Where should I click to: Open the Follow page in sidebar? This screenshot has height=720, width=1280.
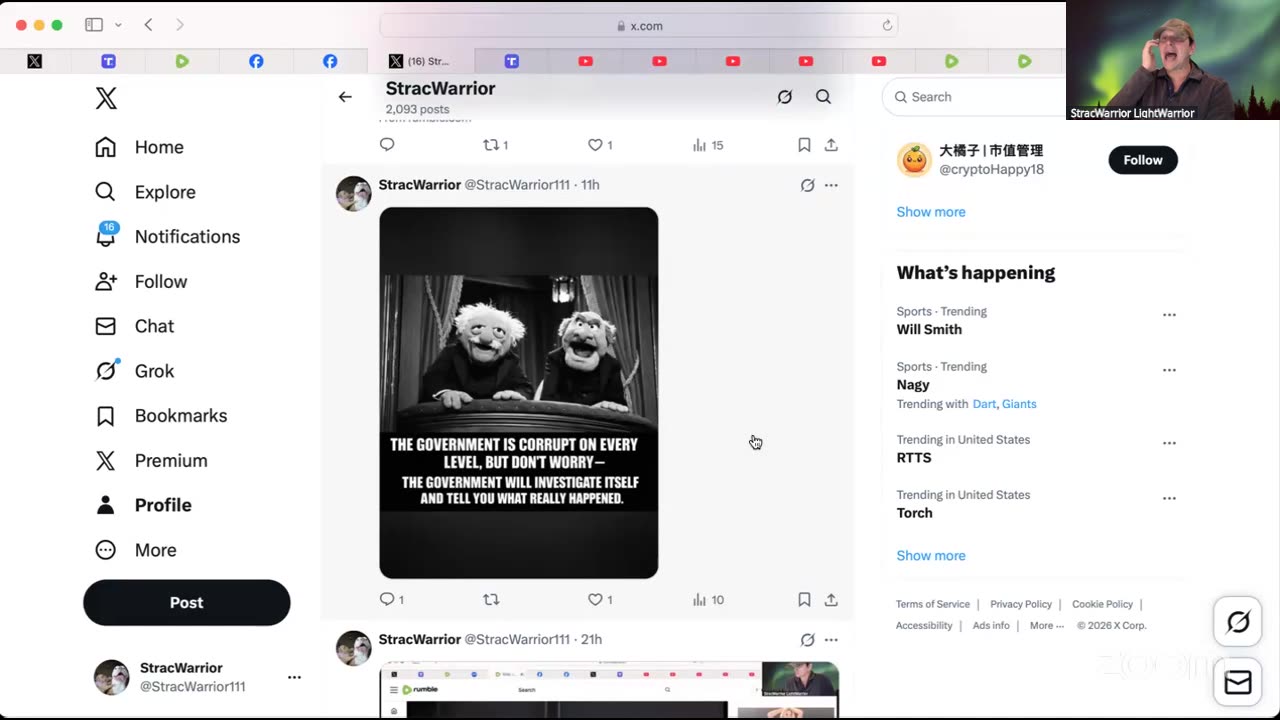click(141, 281)
